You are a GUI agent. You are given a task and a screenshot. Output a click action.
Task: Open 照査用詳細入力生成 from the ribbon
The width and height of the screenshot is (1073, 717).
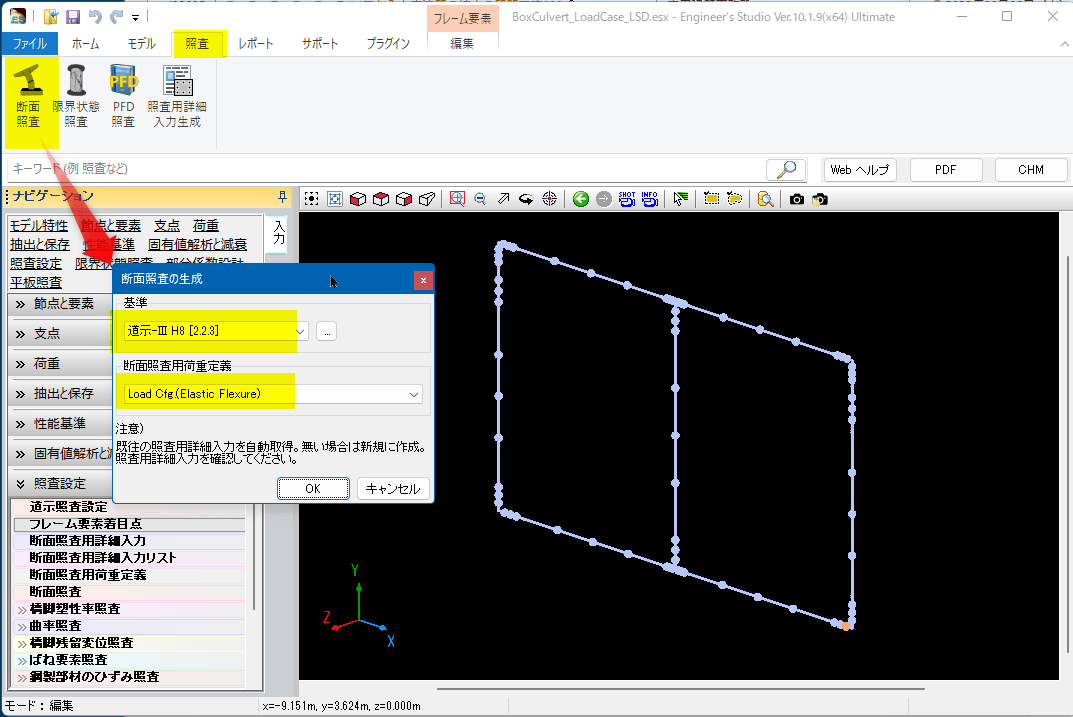177,96
